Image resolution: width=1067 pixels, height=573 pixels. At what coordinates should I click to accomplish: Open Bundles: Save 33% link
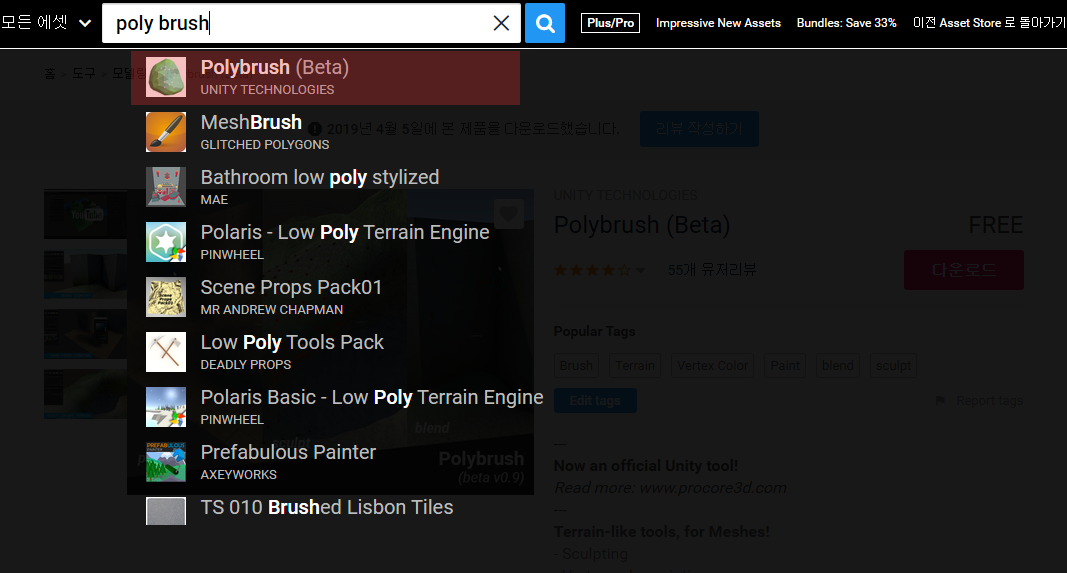[x=847, y=23]
